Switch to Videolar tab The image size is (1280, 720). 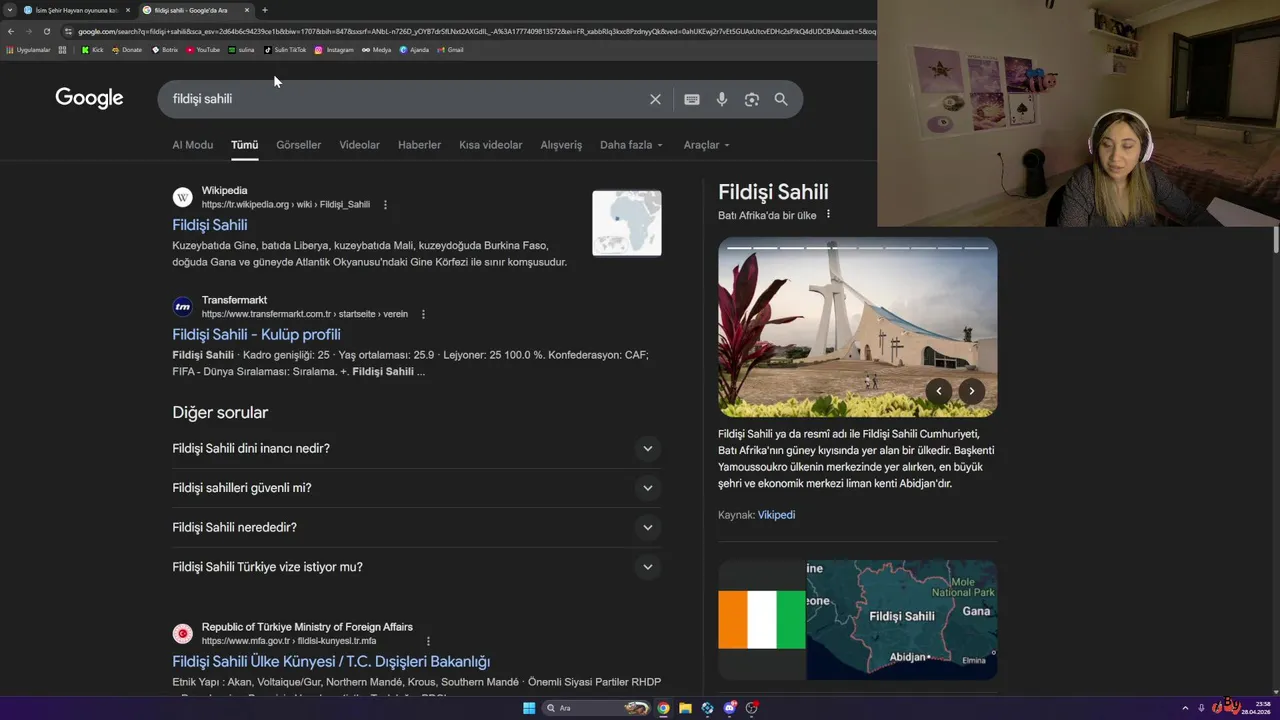point(359,145)
